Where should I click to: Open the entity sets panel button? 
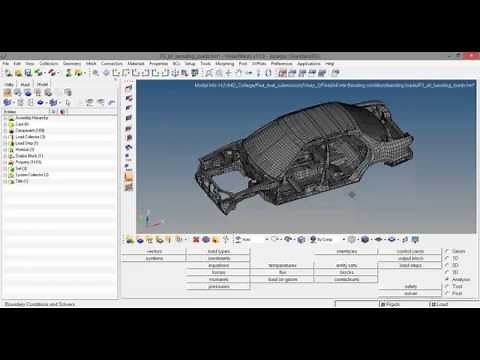coord(346,265)
